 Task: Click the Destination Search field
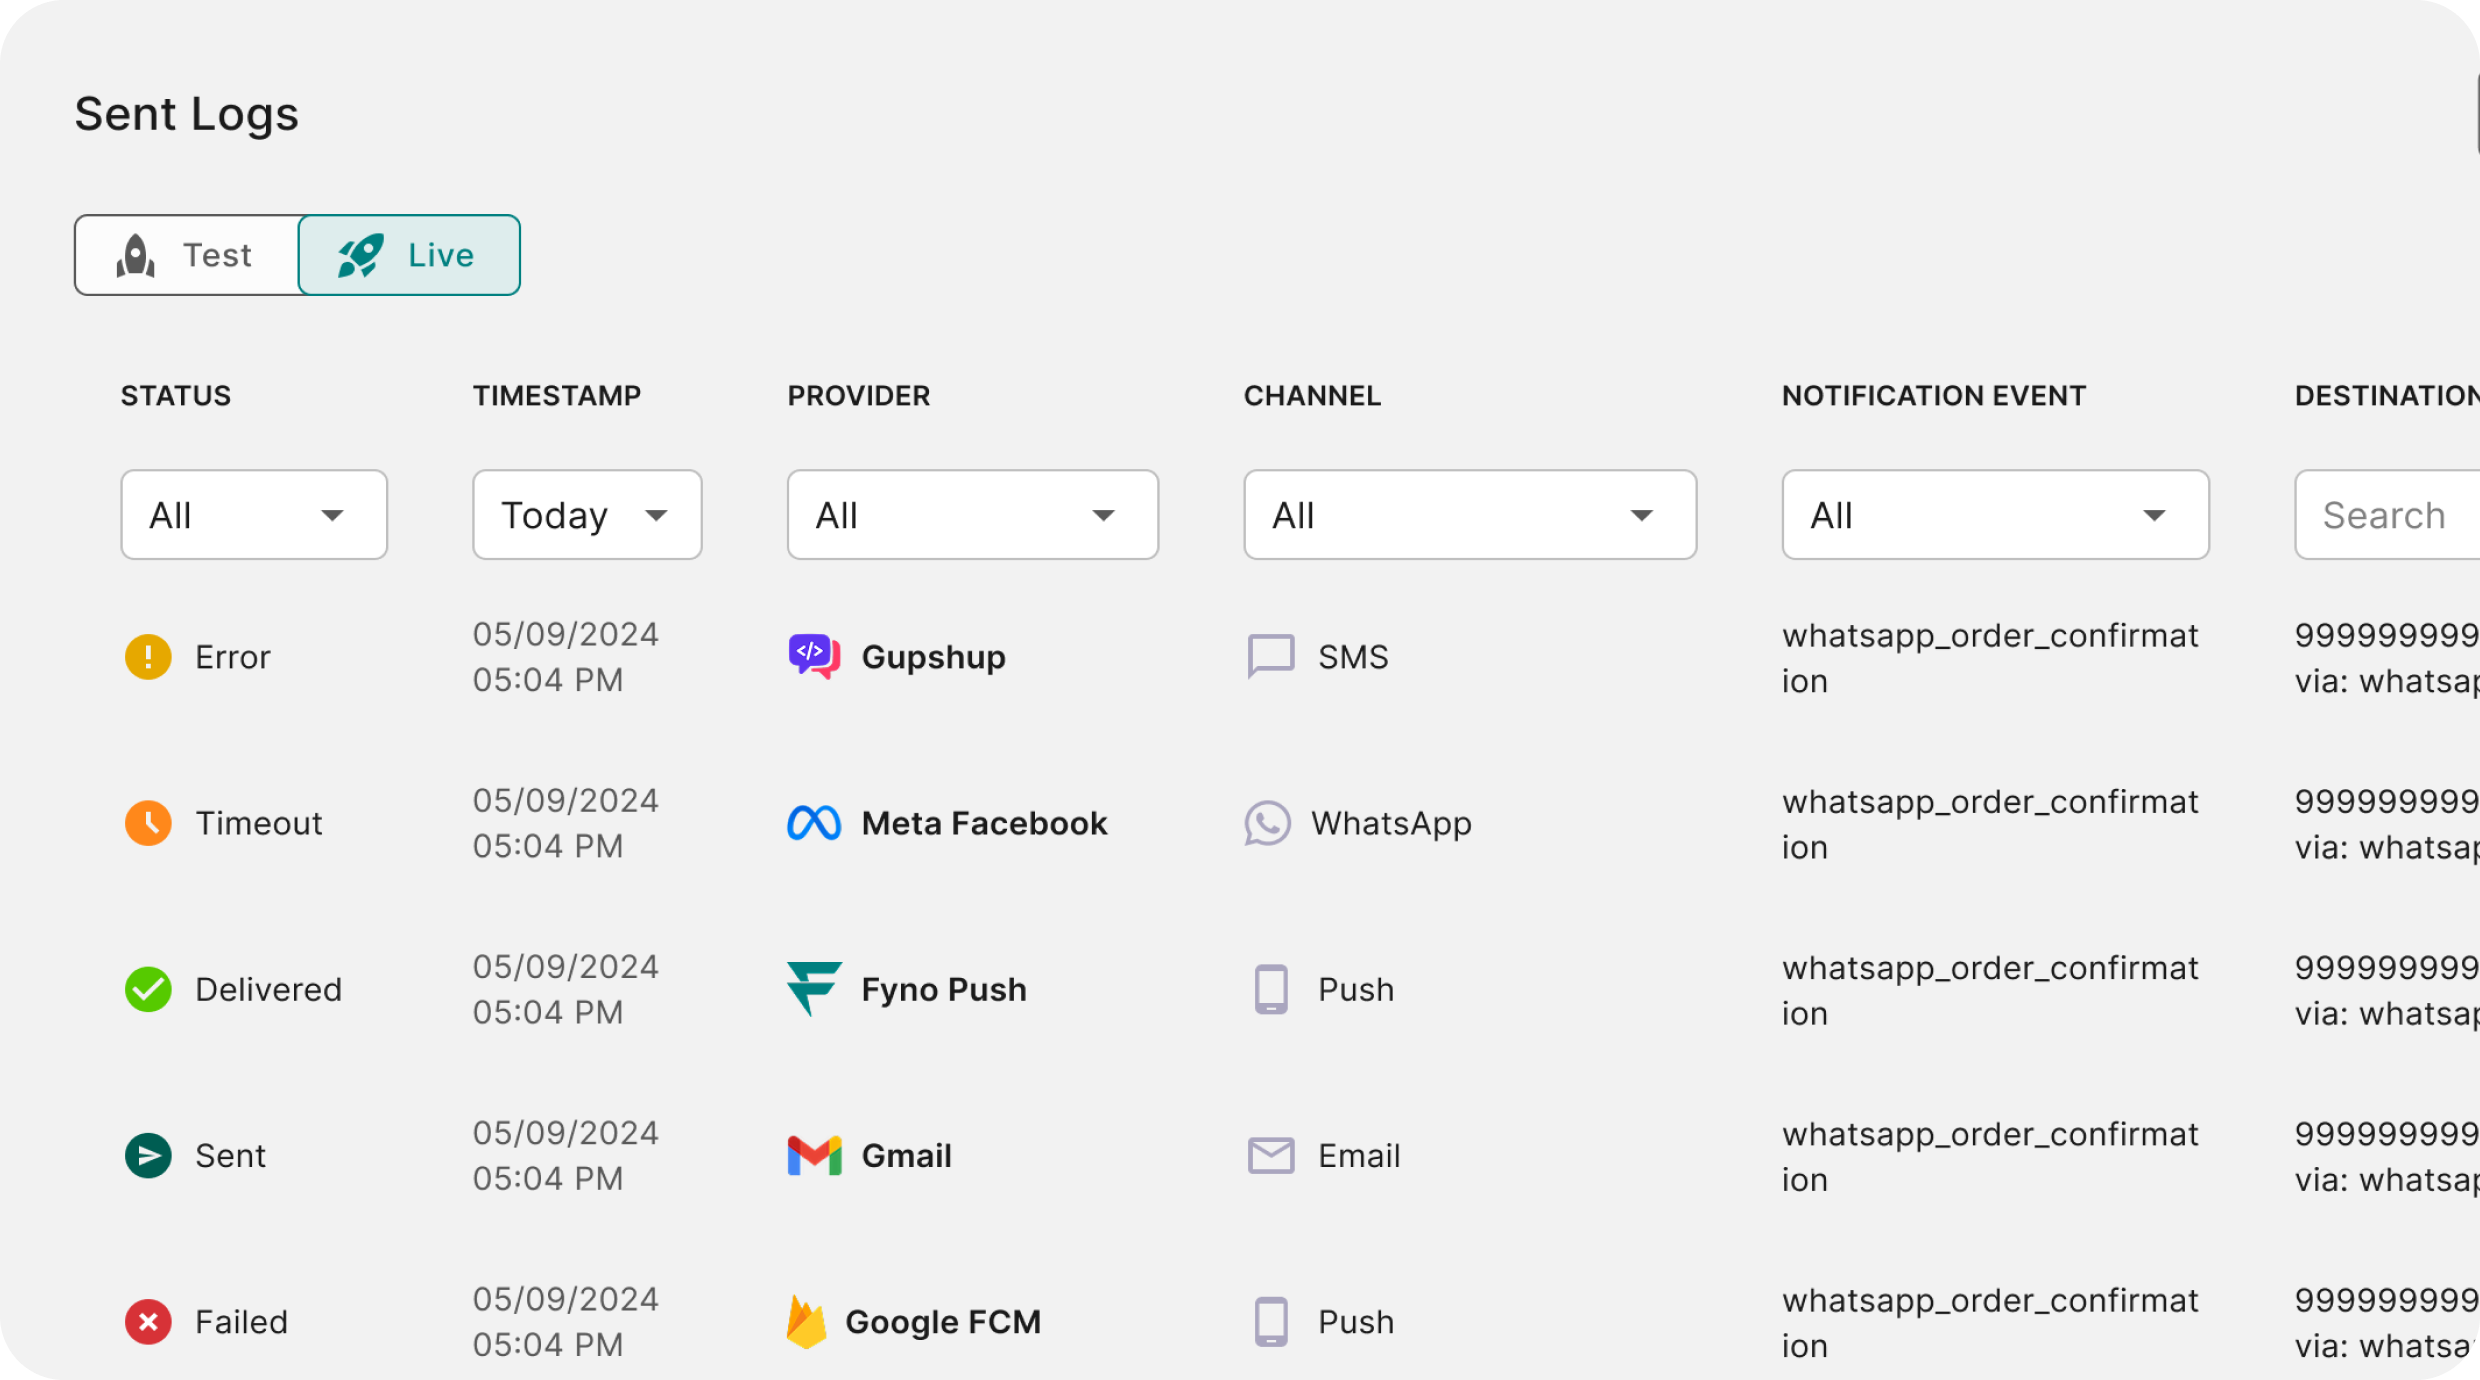[2388, 515]
